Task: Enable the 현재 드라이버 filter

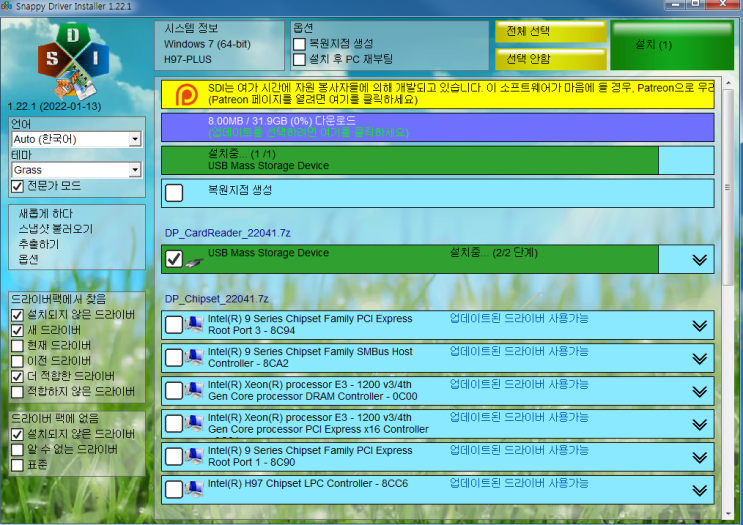Action: [18, 346]
